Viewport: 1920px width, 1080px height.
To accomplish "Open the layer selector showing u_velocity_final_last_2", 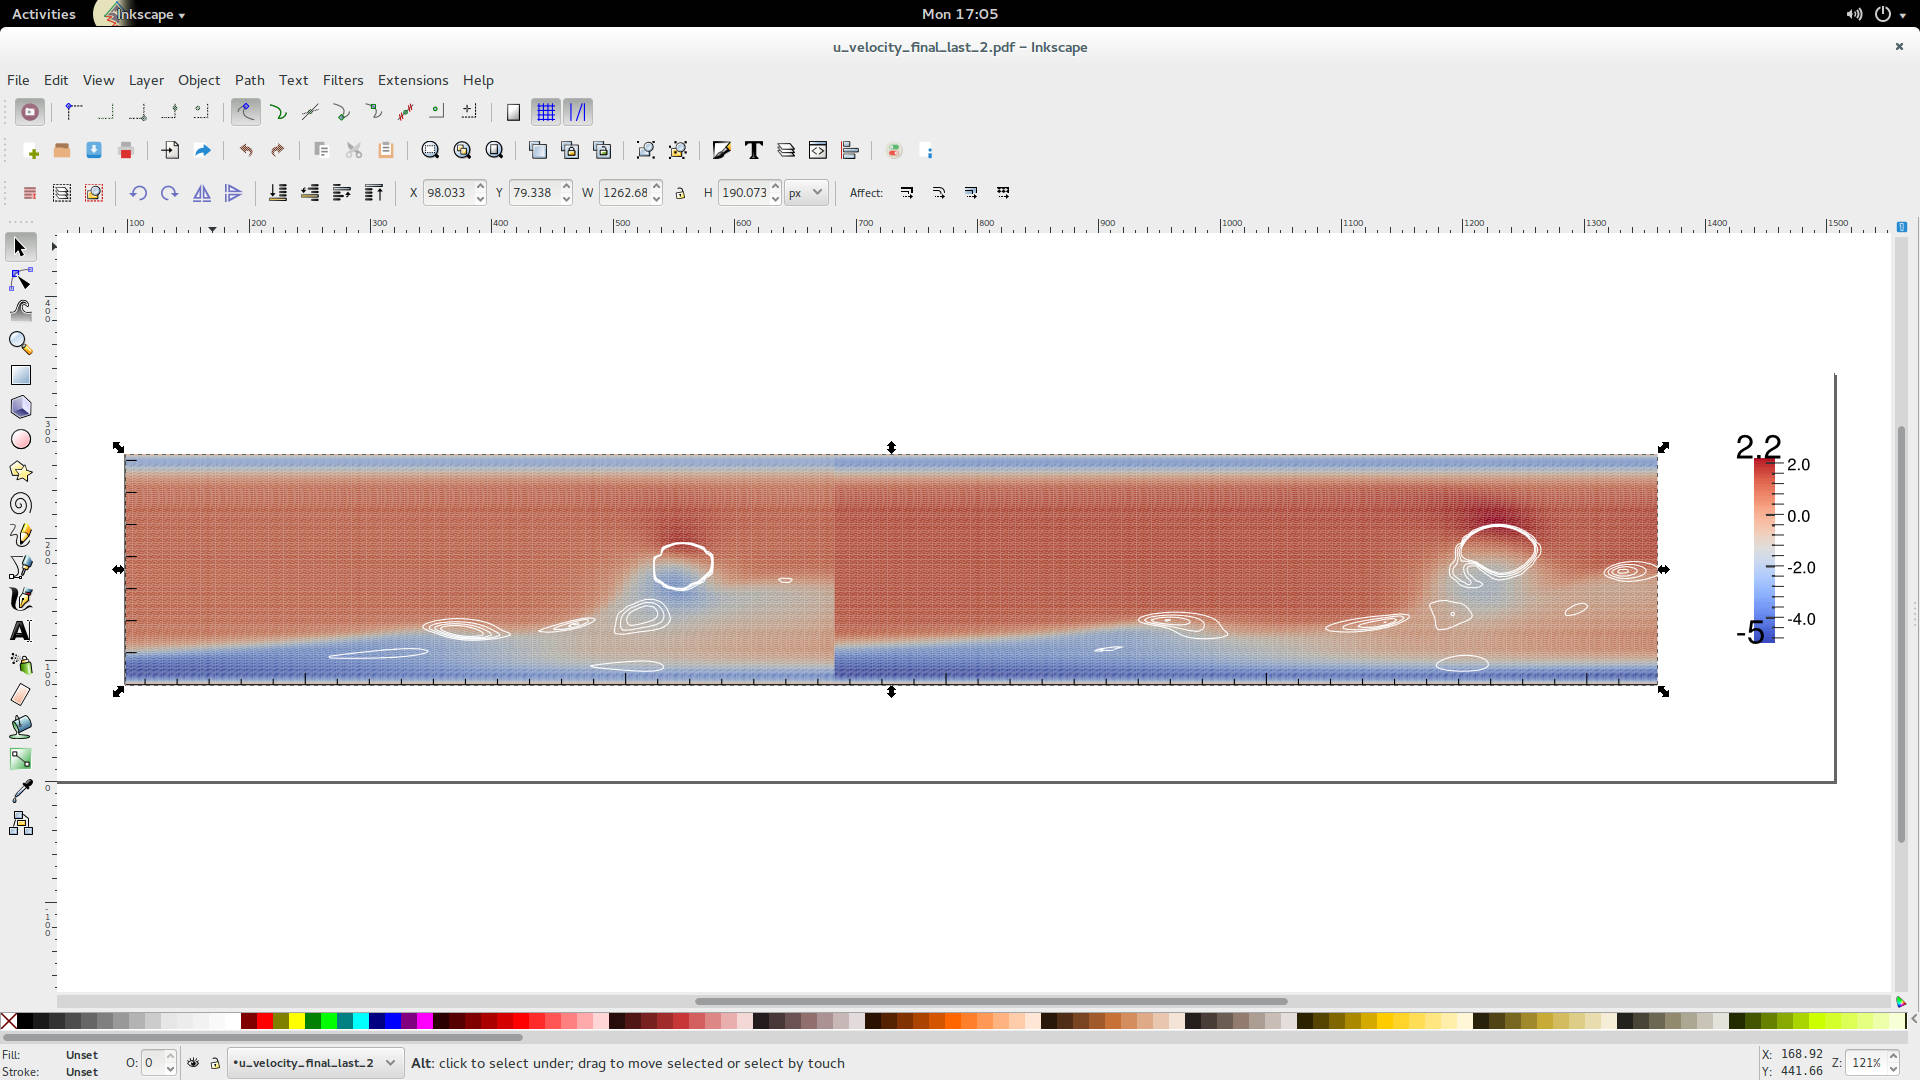I will 313,1063.
